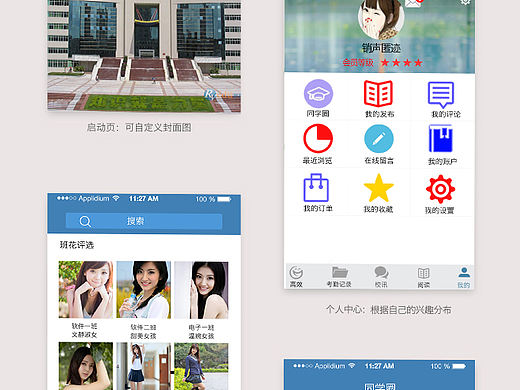Viewport: 520px width, 390px height.
Task: Switch to 考勤记录 folder tab
Action: coord(339,277)
